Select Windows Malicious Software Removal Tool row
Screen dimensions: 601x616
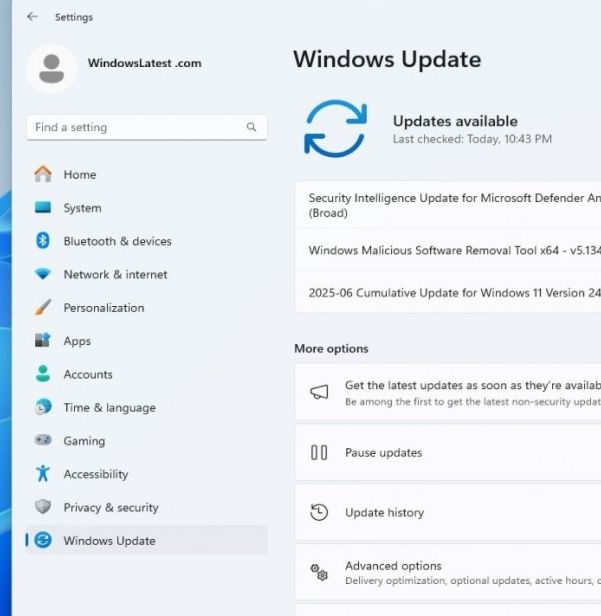tap(448, 250)
